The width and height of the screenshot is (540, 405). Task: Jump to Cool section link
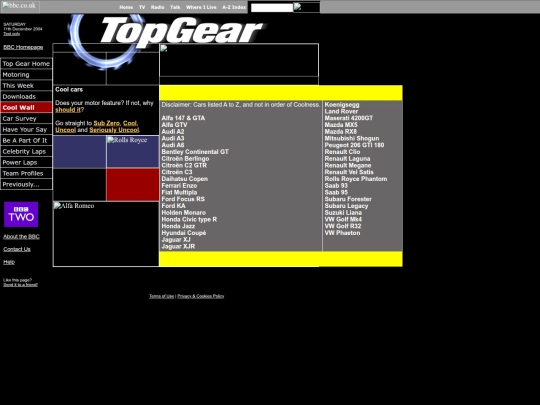[130, 123]
